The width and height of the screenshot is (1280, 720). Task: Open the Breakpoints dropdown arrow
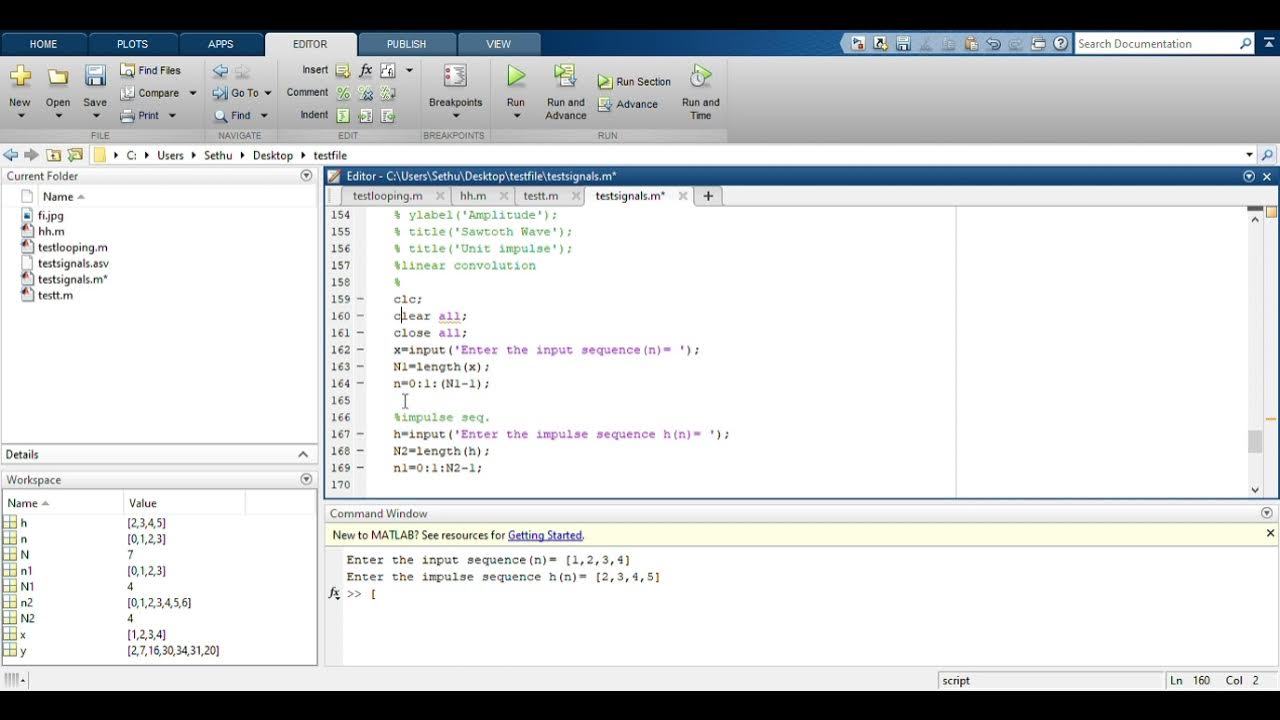[x=455, y=116]
